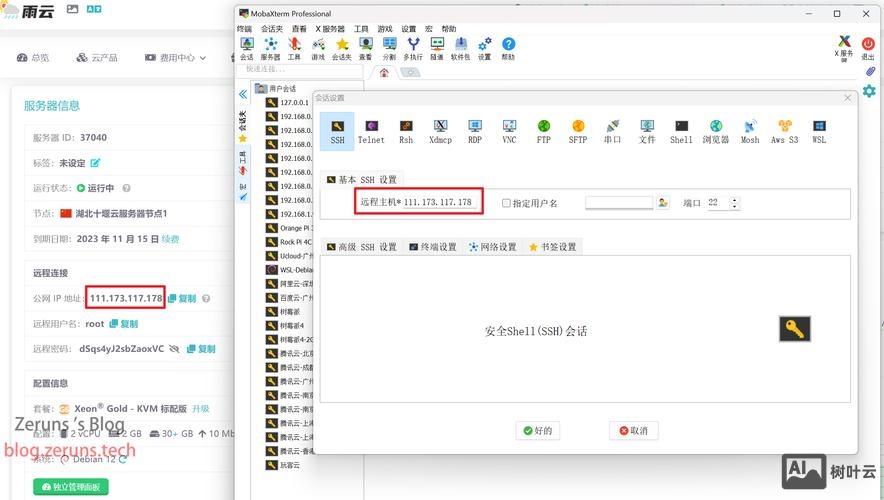Copy the root username in 雨云 page
The image size is (884, 500).
(123, 324)
